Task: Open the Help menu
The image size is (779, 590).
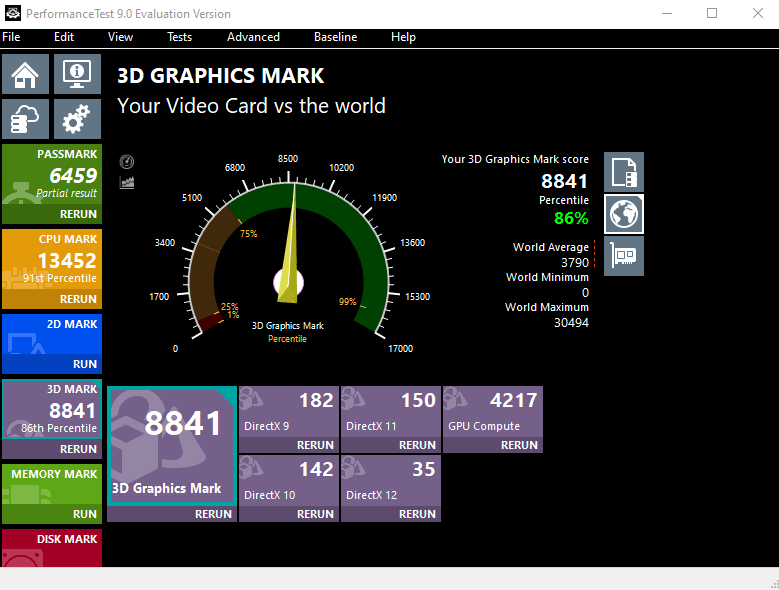Action: pos(403,37)
